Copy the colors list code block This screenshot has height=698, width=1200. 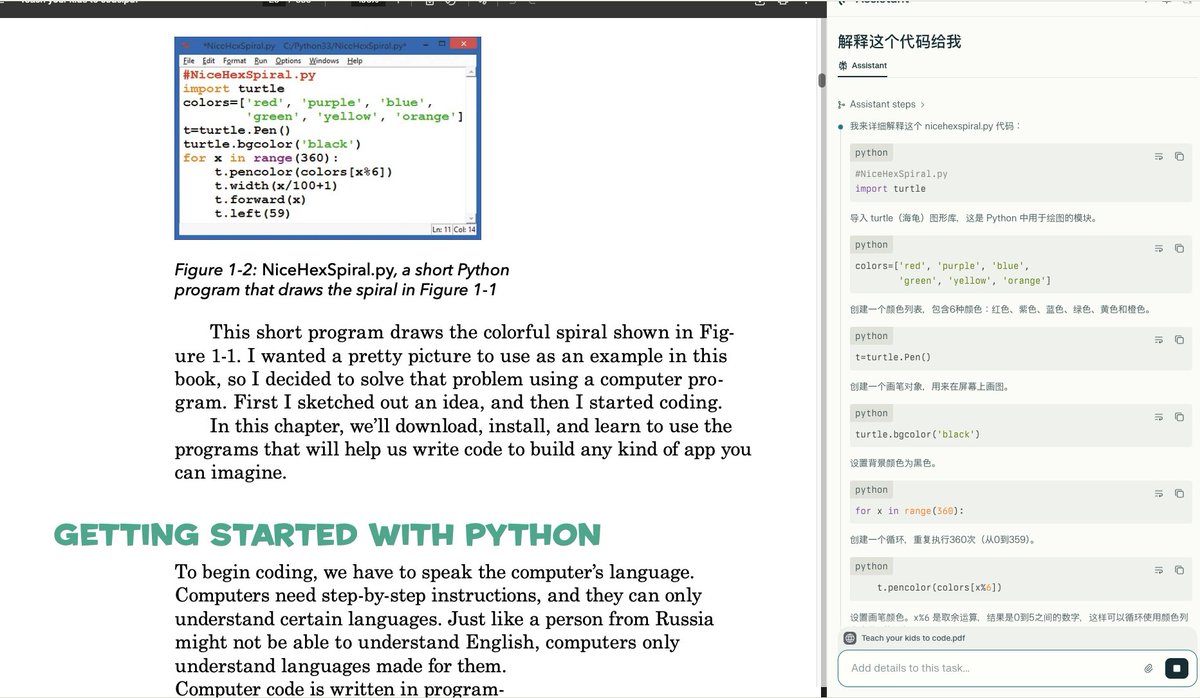1179,248
